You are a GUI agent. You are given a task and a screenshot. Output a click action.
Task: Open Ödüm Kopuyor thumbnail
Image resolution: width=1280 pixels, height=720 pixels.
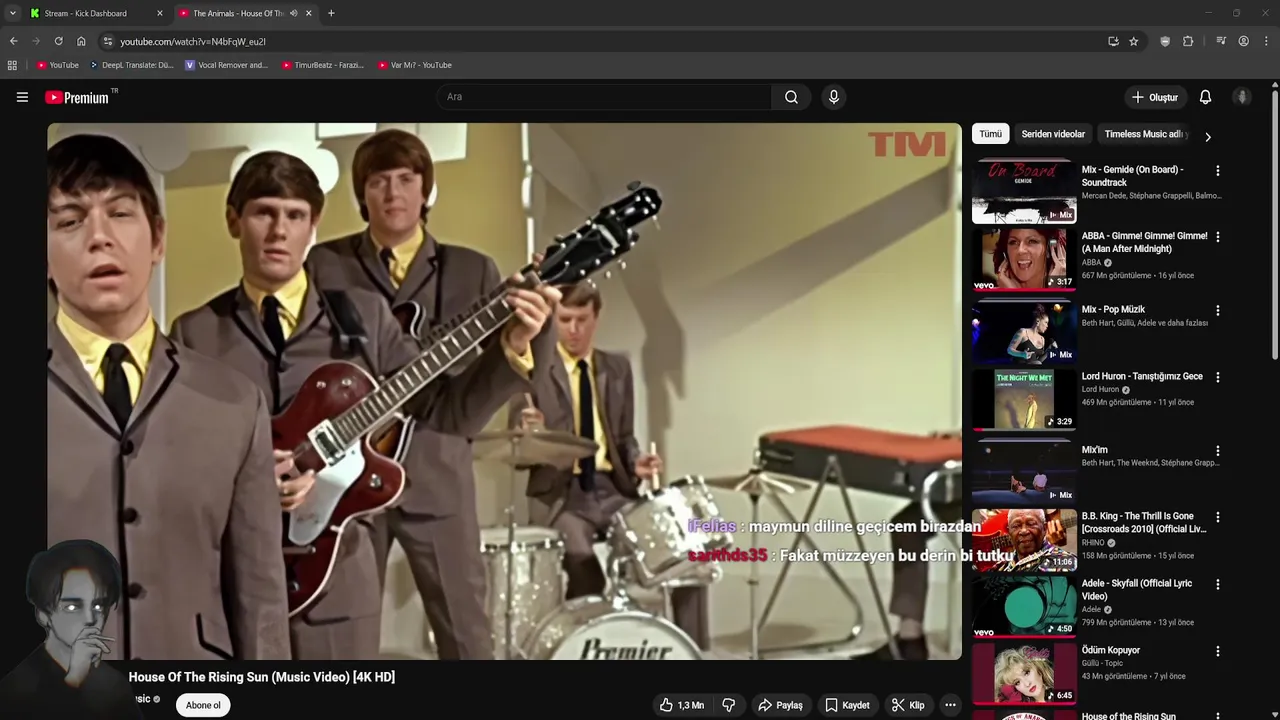point(1024,673)
